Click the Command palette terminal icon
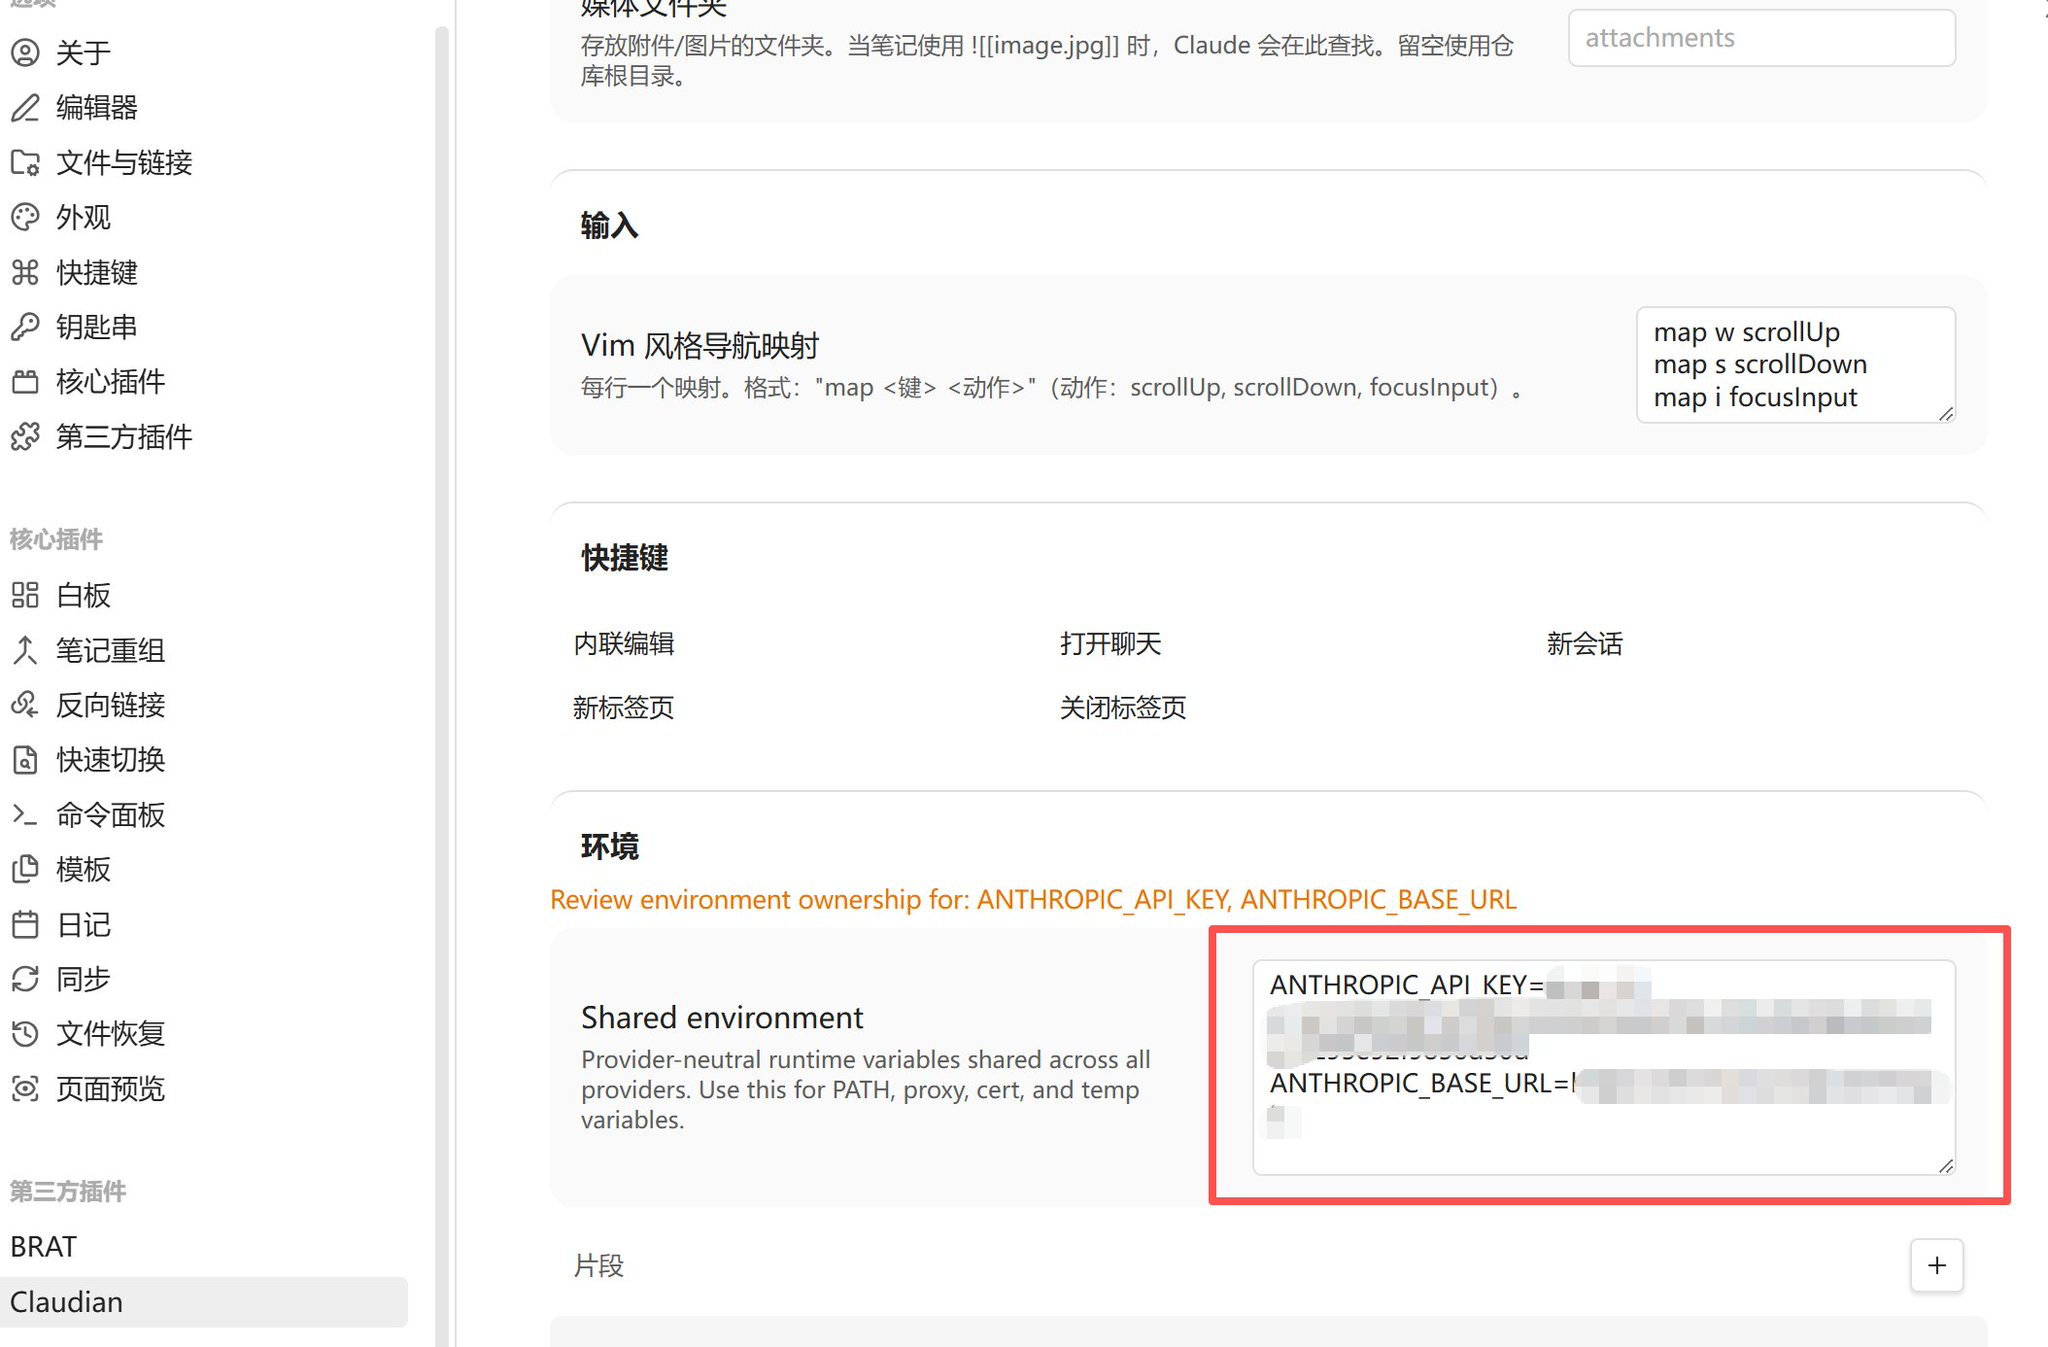The height and width of the screenshot is (1347, 2048). (x=25, y=814)
